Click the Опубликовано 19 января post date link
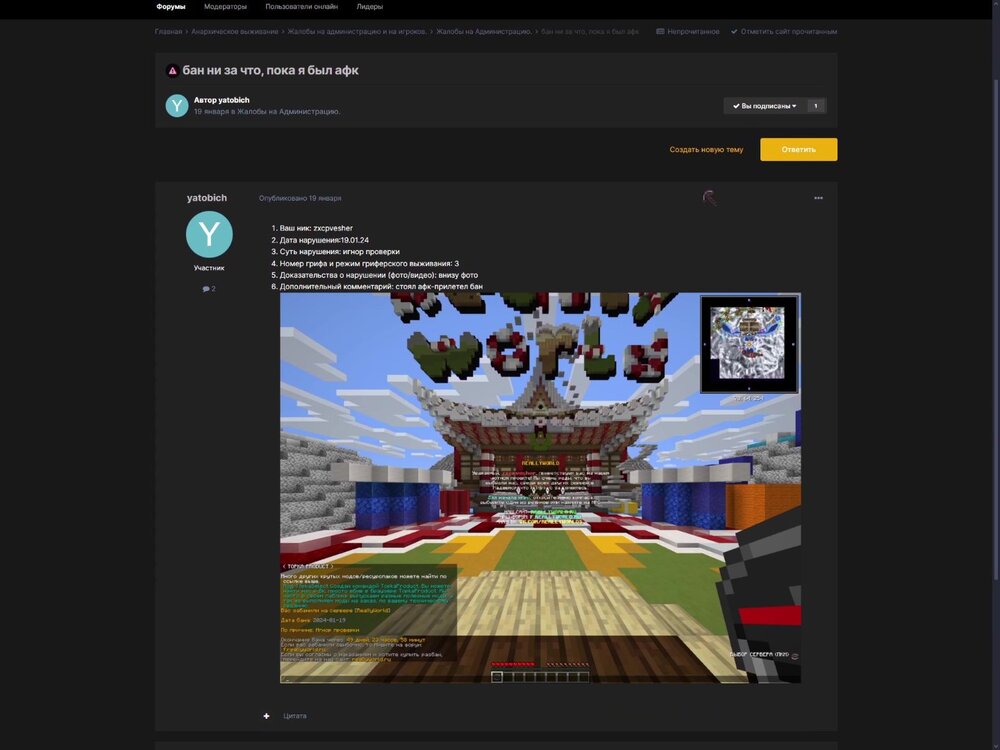The width and height of the screenshot is (1000, 750). point(300,198)
